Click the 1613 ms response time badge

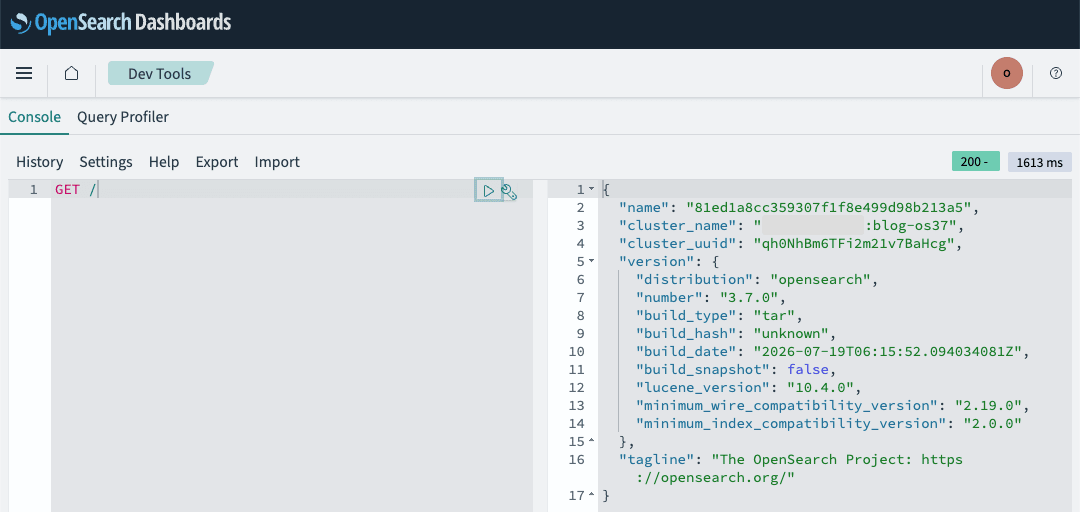(1040, 162)
